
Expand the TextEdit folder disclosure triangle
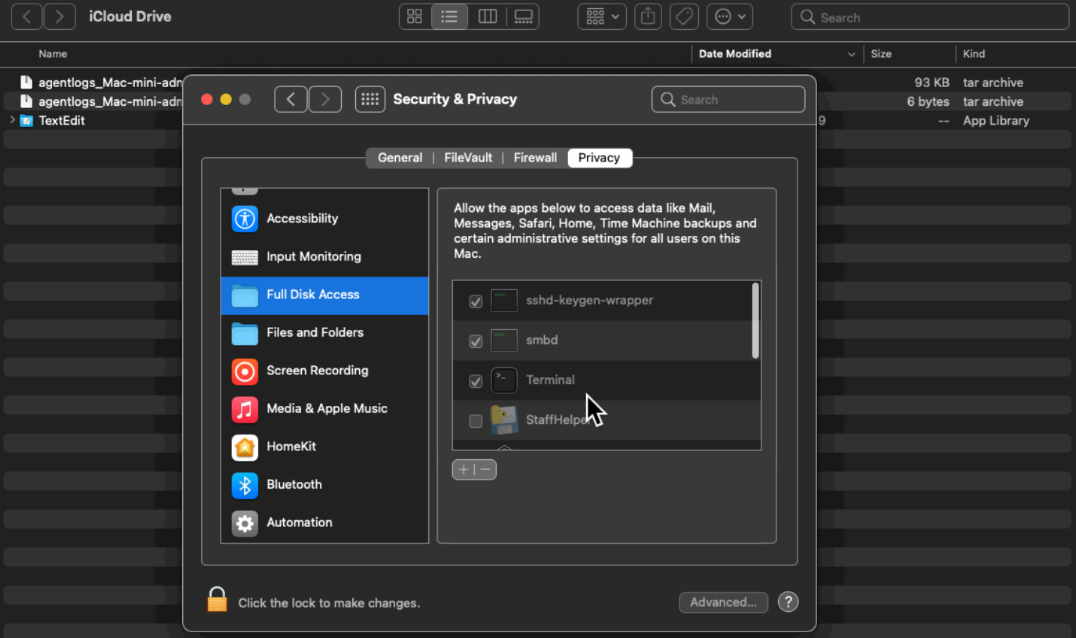pyautogui.click(x=12, y=120)
